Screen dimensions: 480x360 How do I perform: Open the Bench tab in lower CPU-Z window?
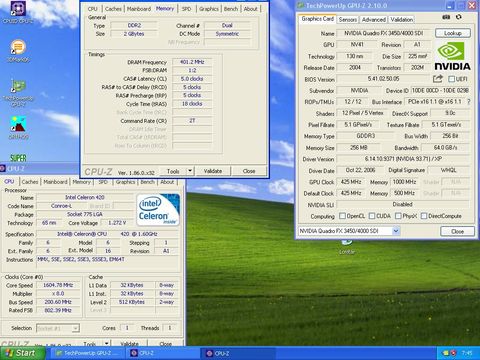148,182
